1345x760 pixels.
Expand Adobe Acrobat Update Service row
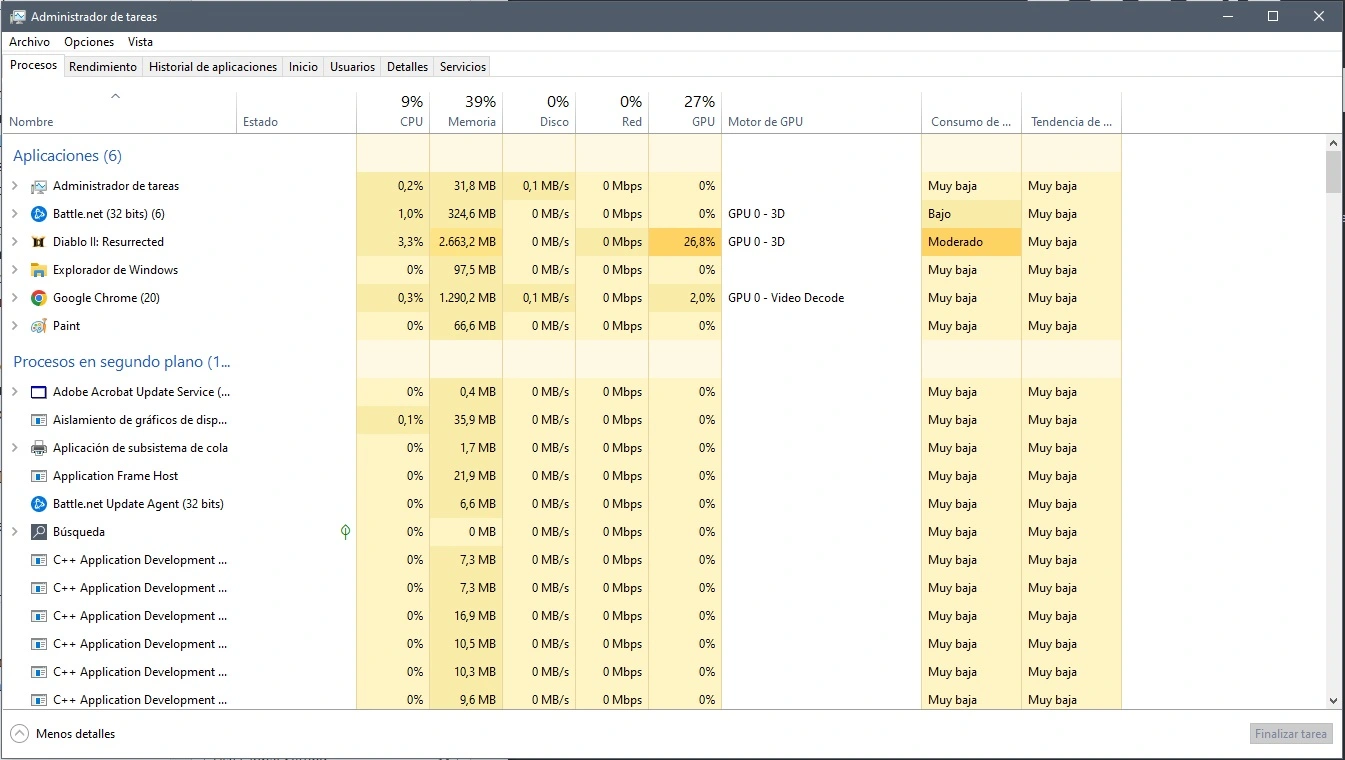click(x=14, y=392)
